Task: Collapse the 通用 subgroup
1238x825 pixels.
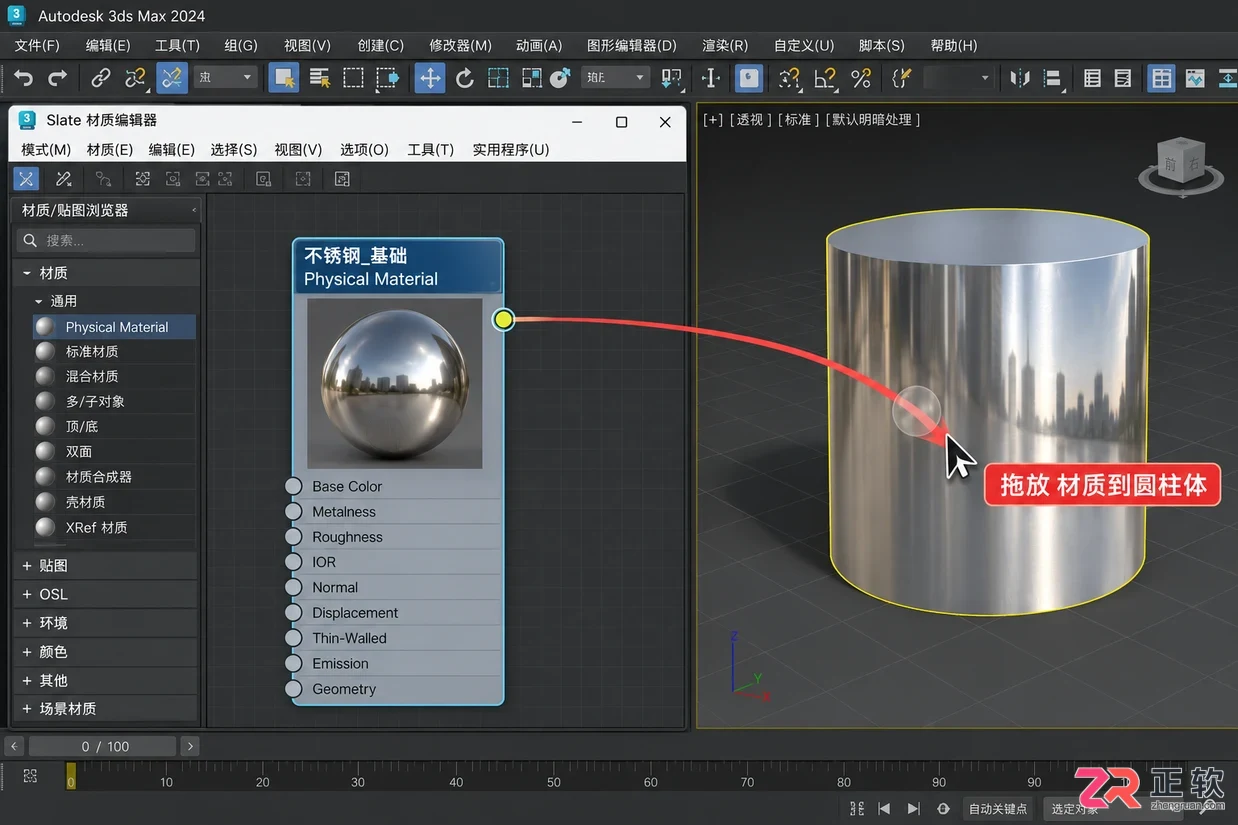Action: click(x=38, y=301)
